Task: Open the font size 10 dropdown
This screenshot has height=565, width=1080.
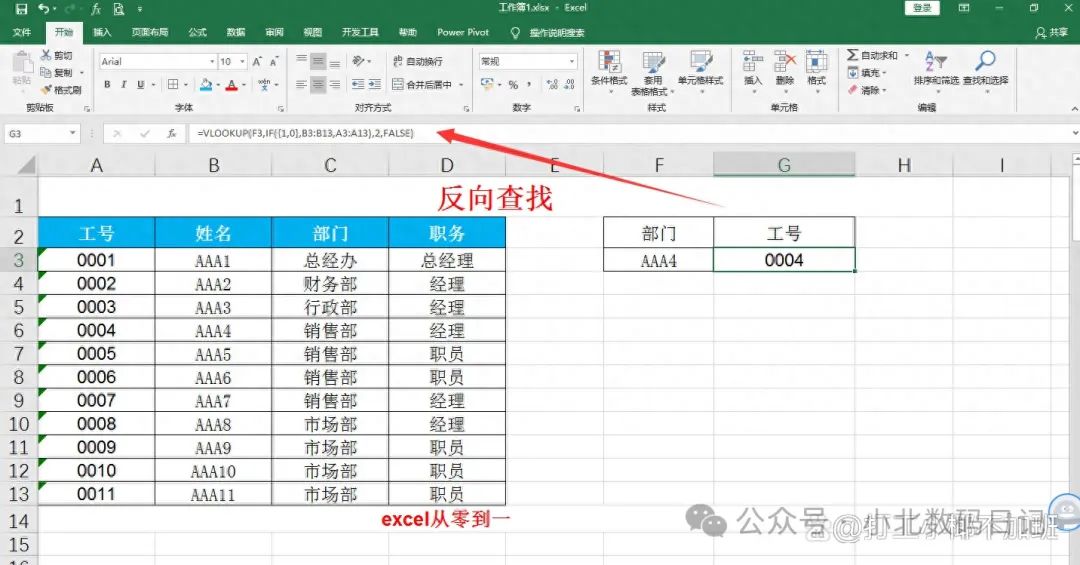Action: 242,61
